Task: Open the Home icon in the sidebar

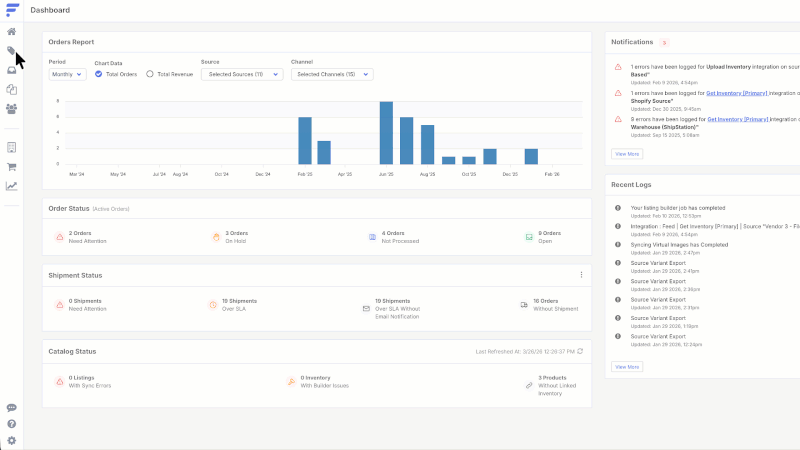Action: [12, 32]
